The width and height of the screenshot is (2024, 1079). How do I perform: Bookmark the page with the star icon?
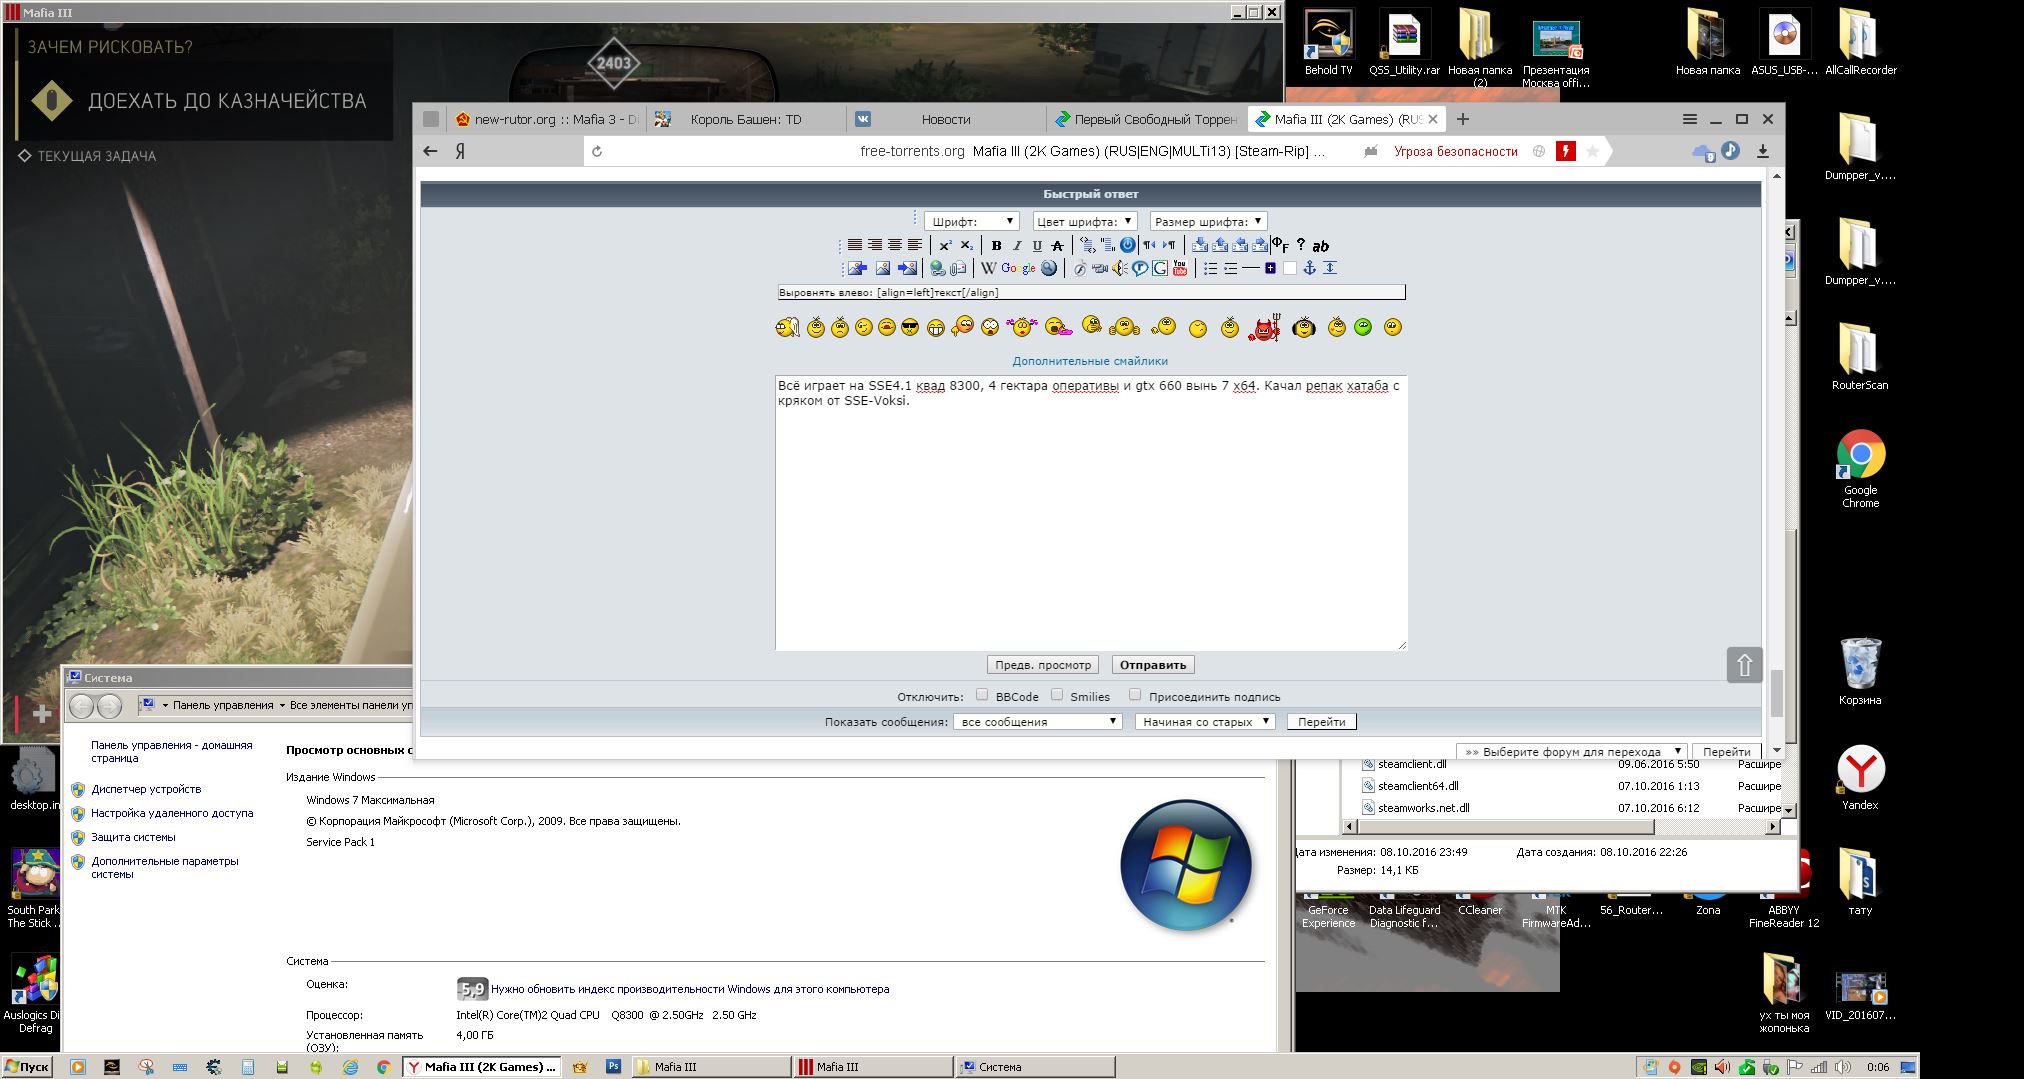[1592, 152]
